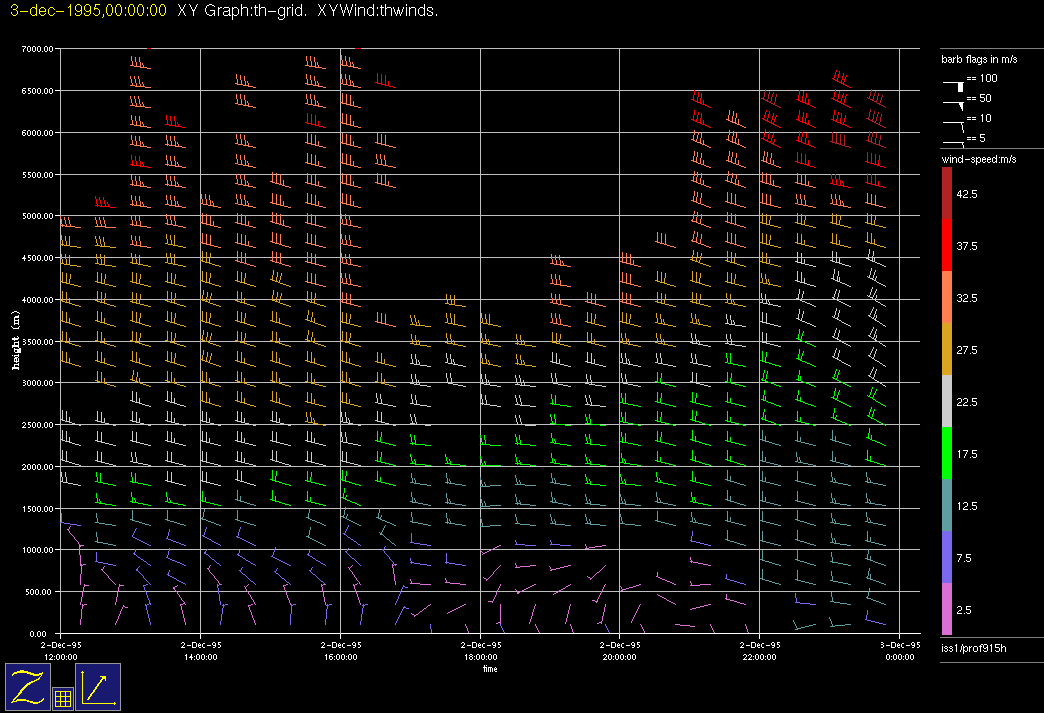Click the 'iss1/prof915h' platform label
Image resolution: width=1044 pixels, height=713 pixels.
(x=970, y=650)
